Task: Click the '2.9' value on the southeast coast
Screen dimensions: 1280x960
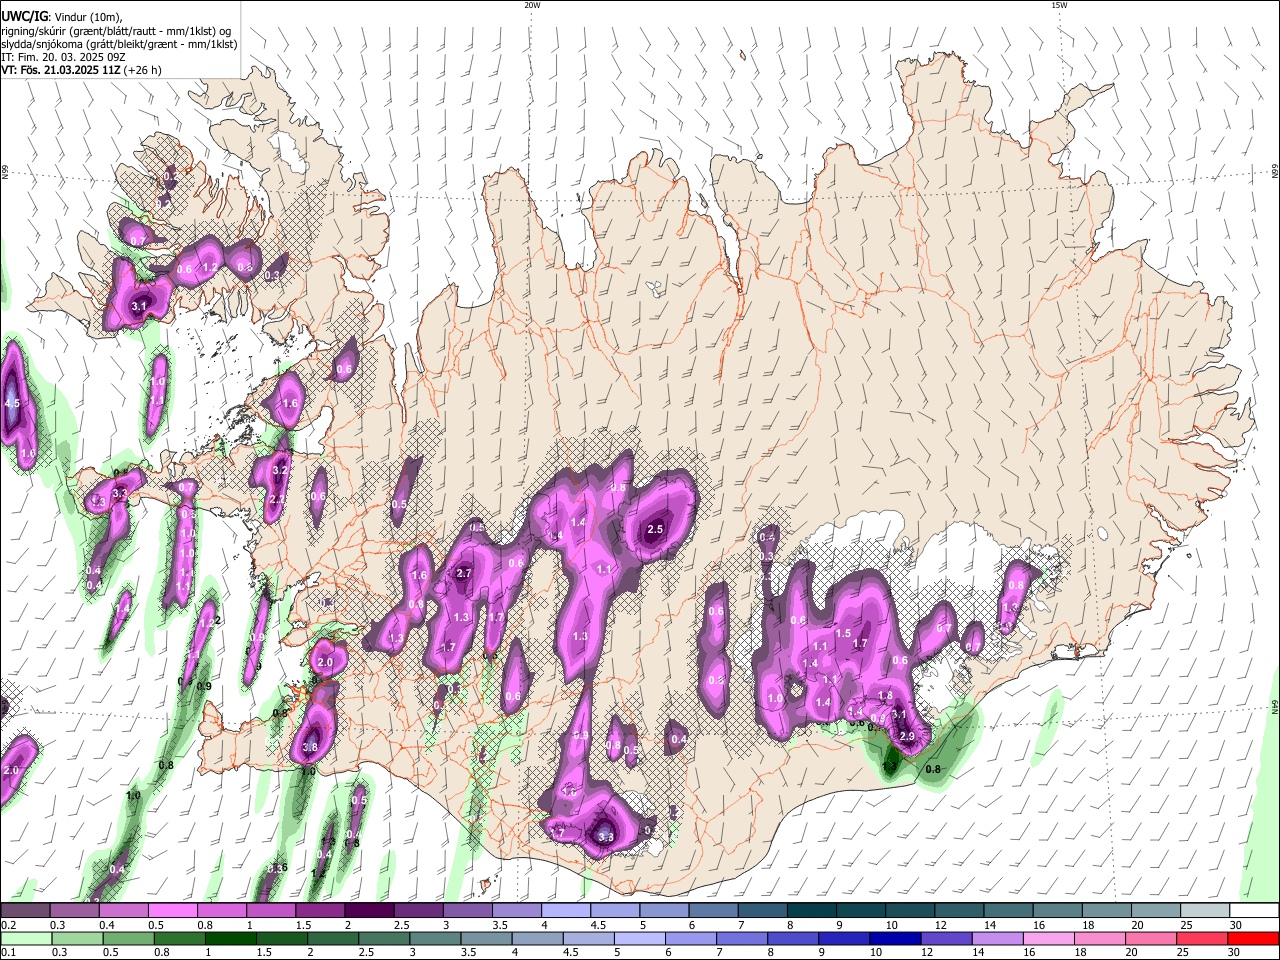Action: click(x=908, y=736)
